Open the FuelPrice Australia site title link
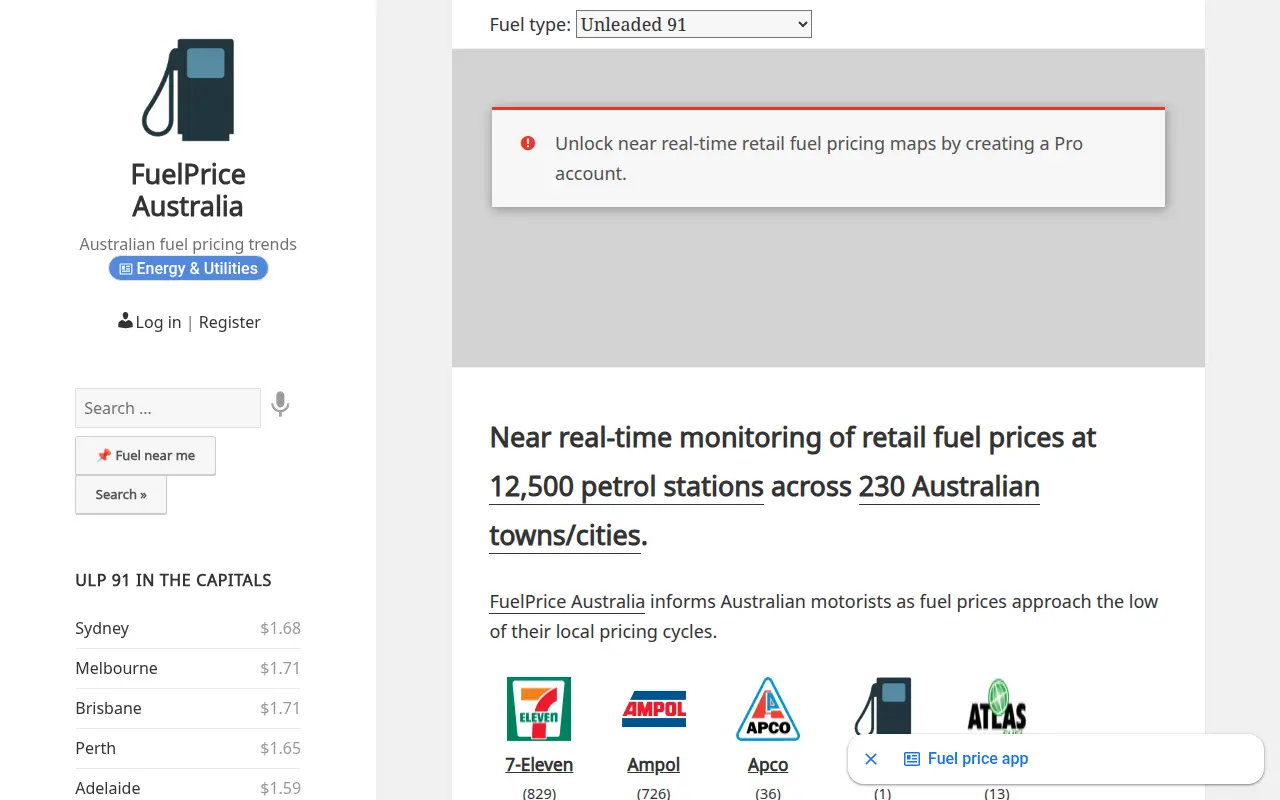Viewport: 1280px width, 800px height. point(188,190)
